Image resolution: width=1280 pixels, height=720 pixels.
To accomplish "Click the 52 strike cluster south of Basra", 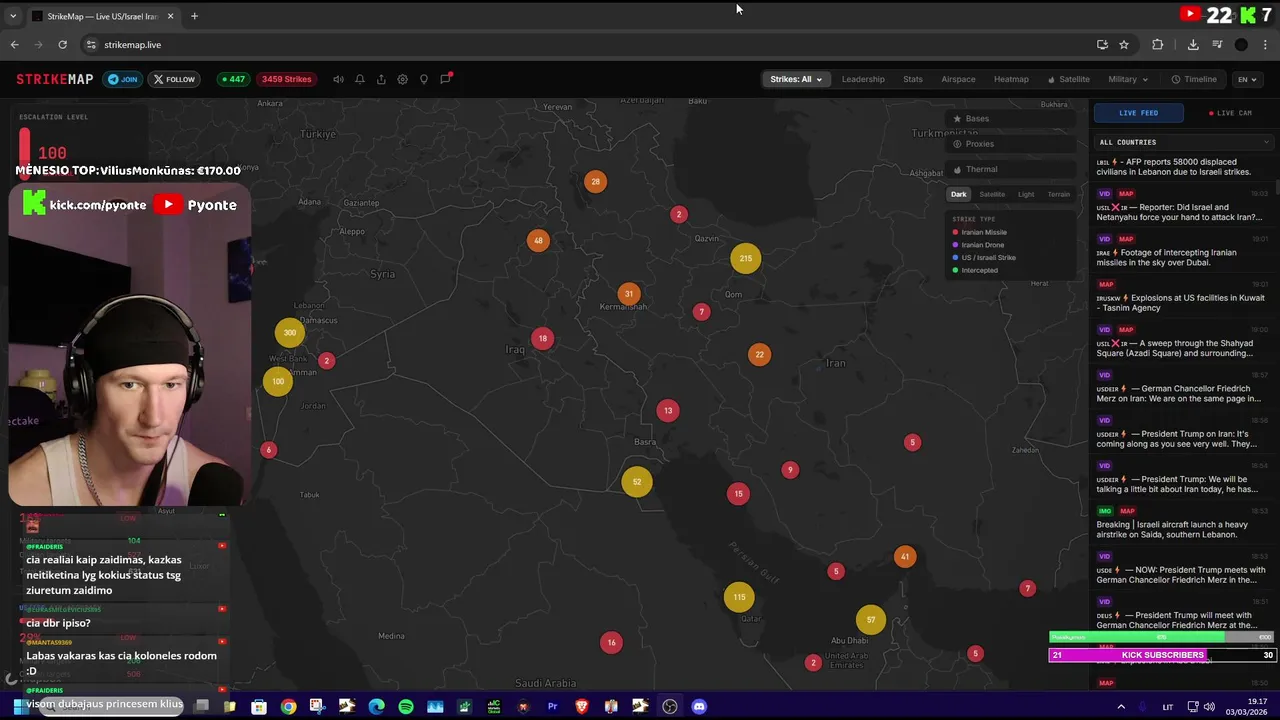I will 637,482.
